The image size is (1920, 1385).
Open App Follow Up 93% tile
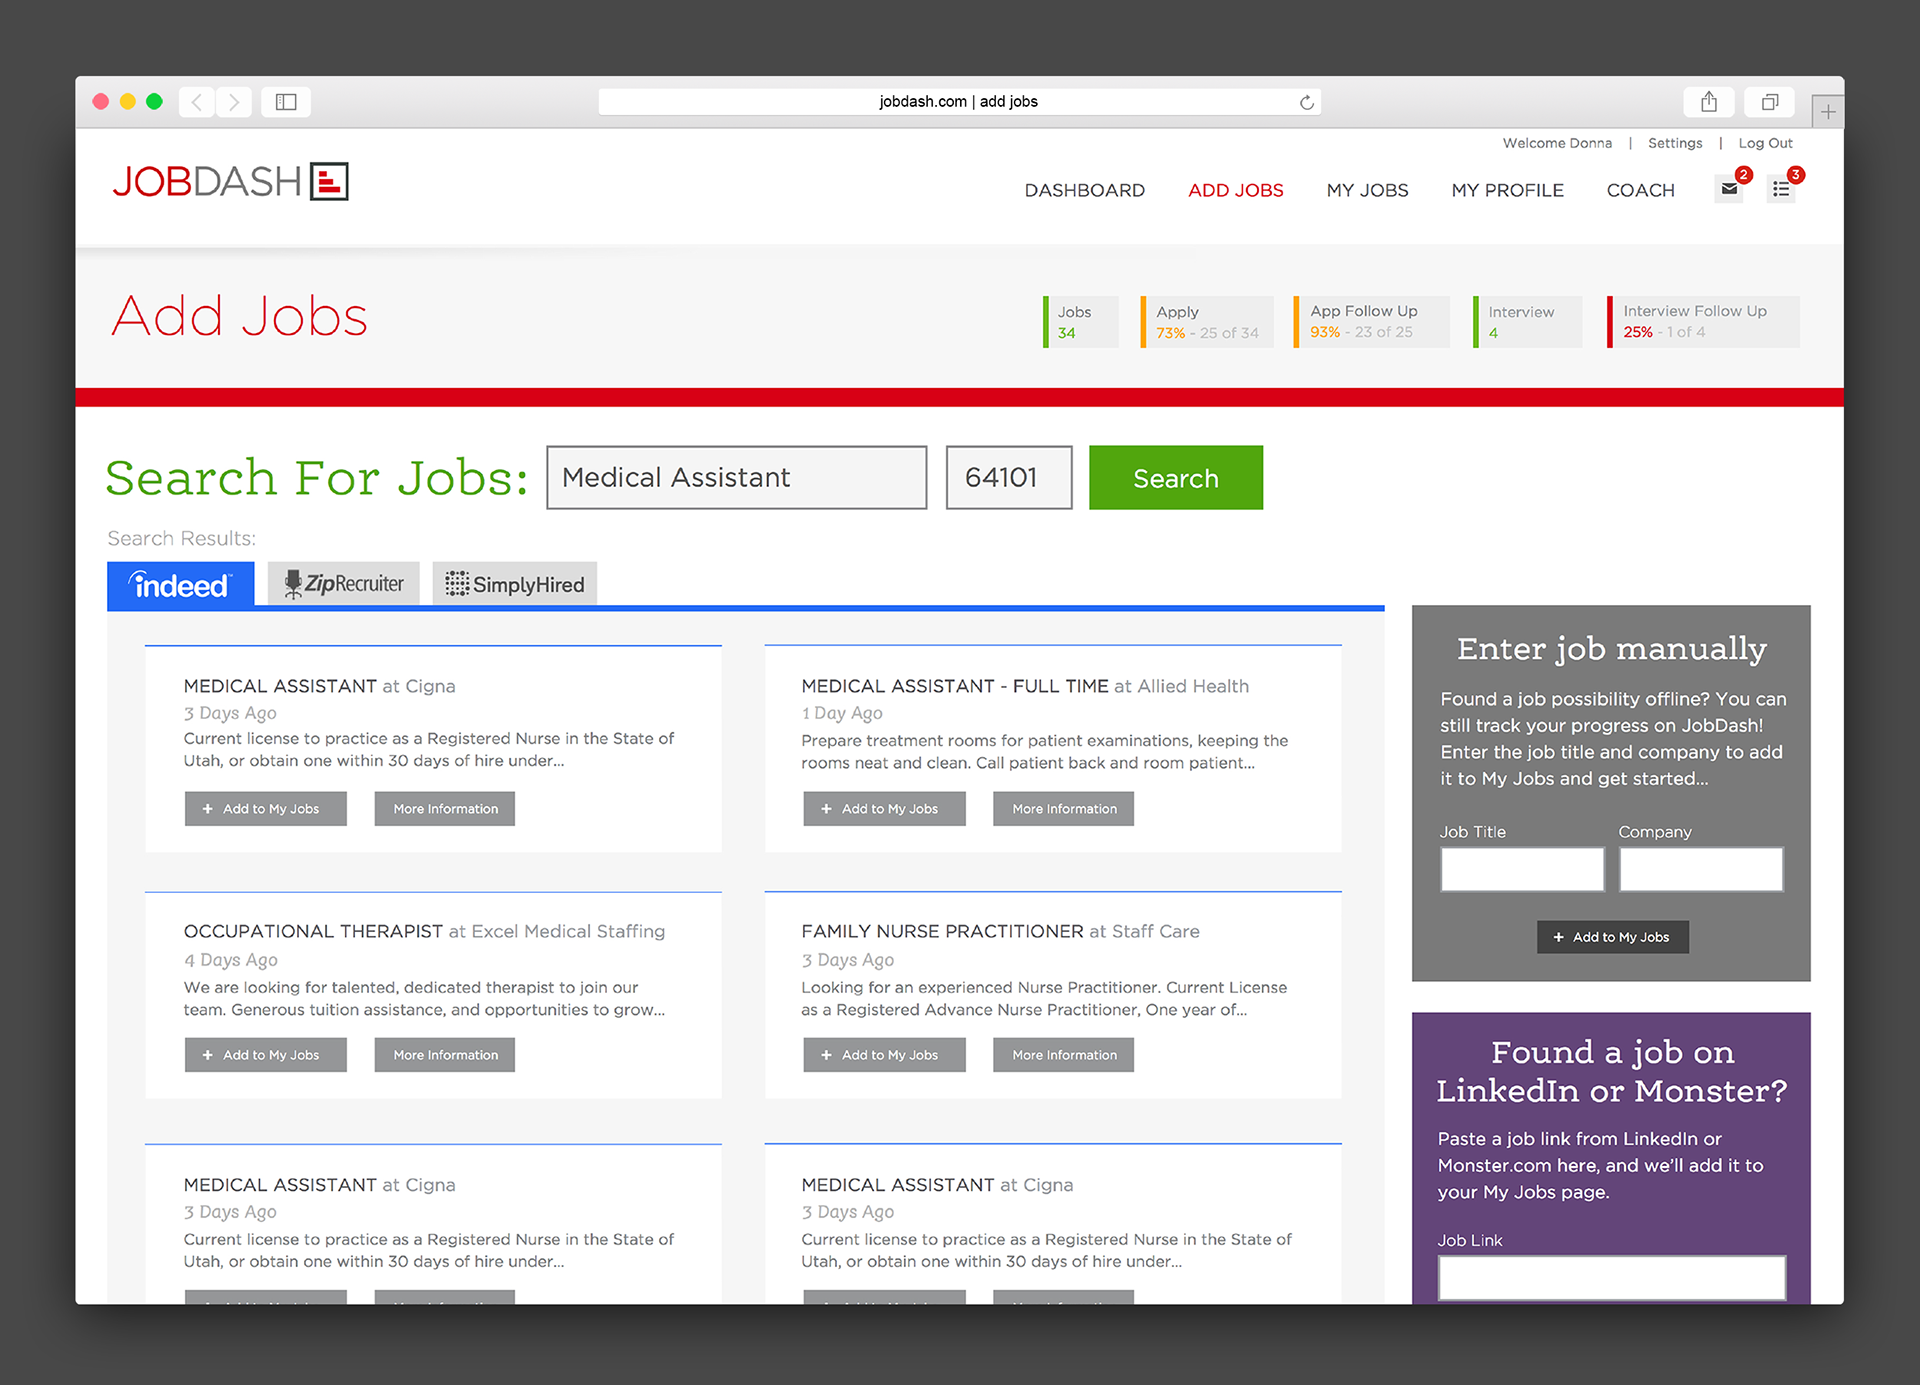[x=1371, y=322]
